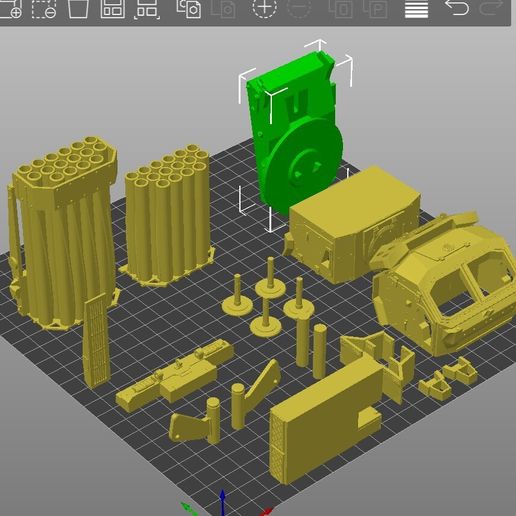Click the grayed-out Paste icon

click(224, 9)
